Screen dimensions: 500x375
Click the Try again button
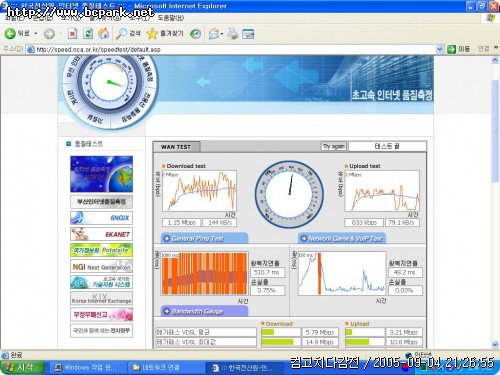click(333, 146)
